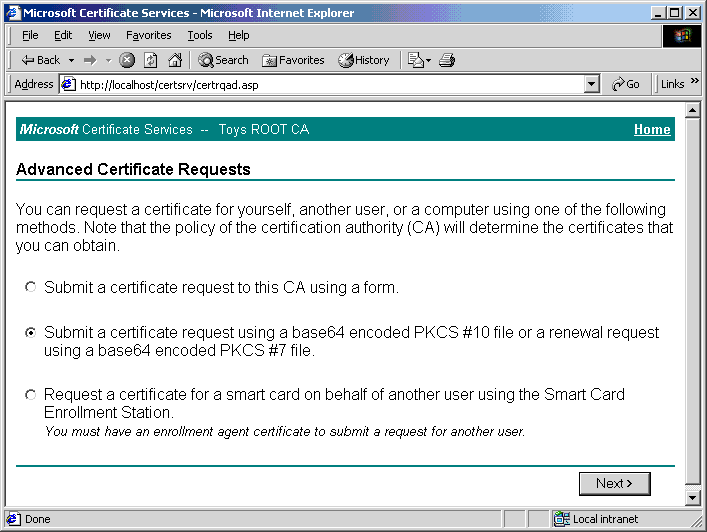Go back with the Back arrow button
This screenshot has width=707, height=532.
40,60
